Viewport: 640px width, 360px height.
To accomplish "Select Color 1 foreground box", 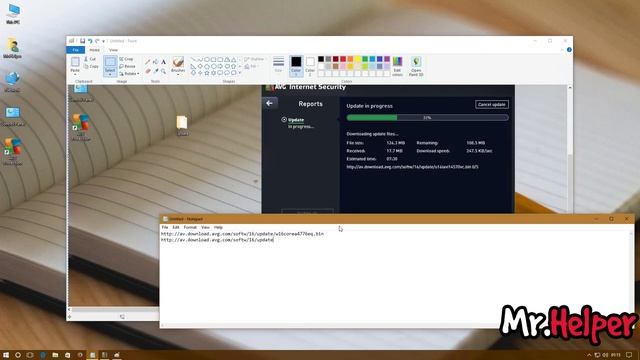I will click(x=296, y=66).
